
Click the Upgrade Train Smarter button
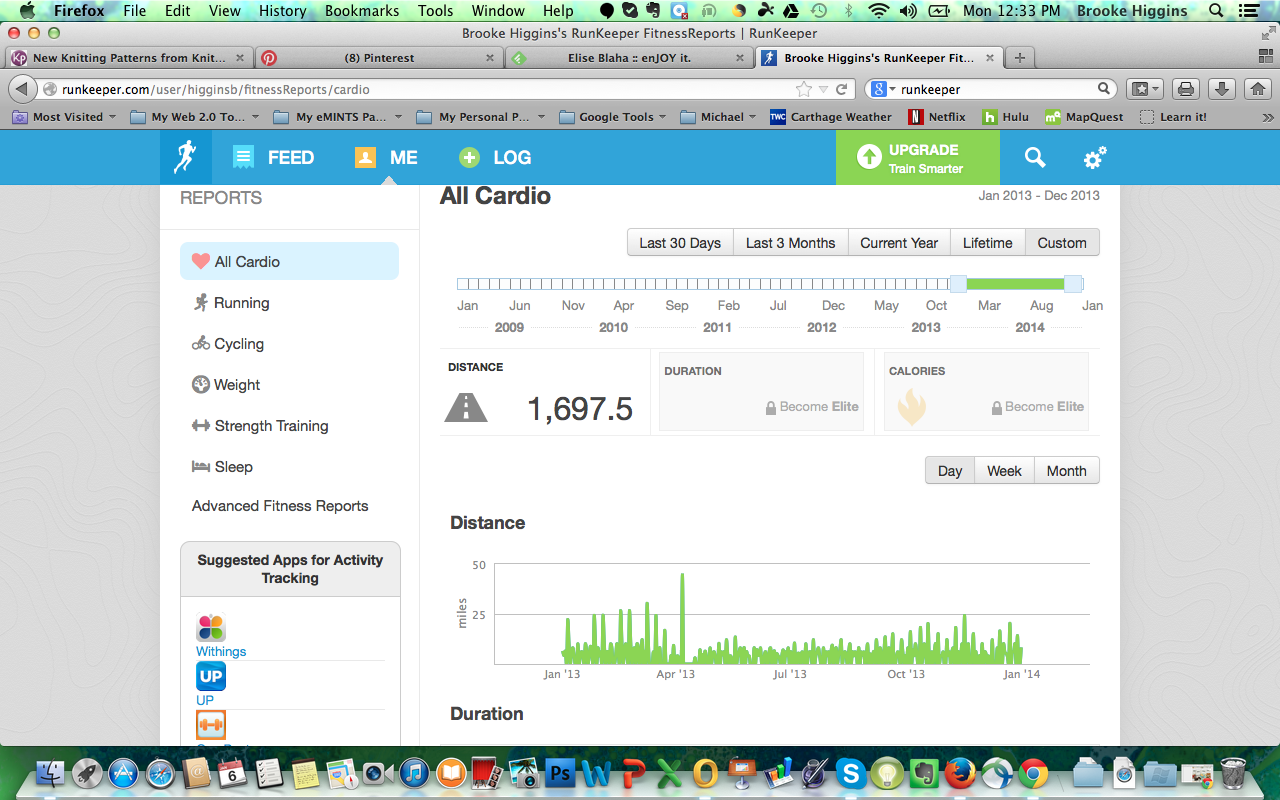[x=917, y=158]
